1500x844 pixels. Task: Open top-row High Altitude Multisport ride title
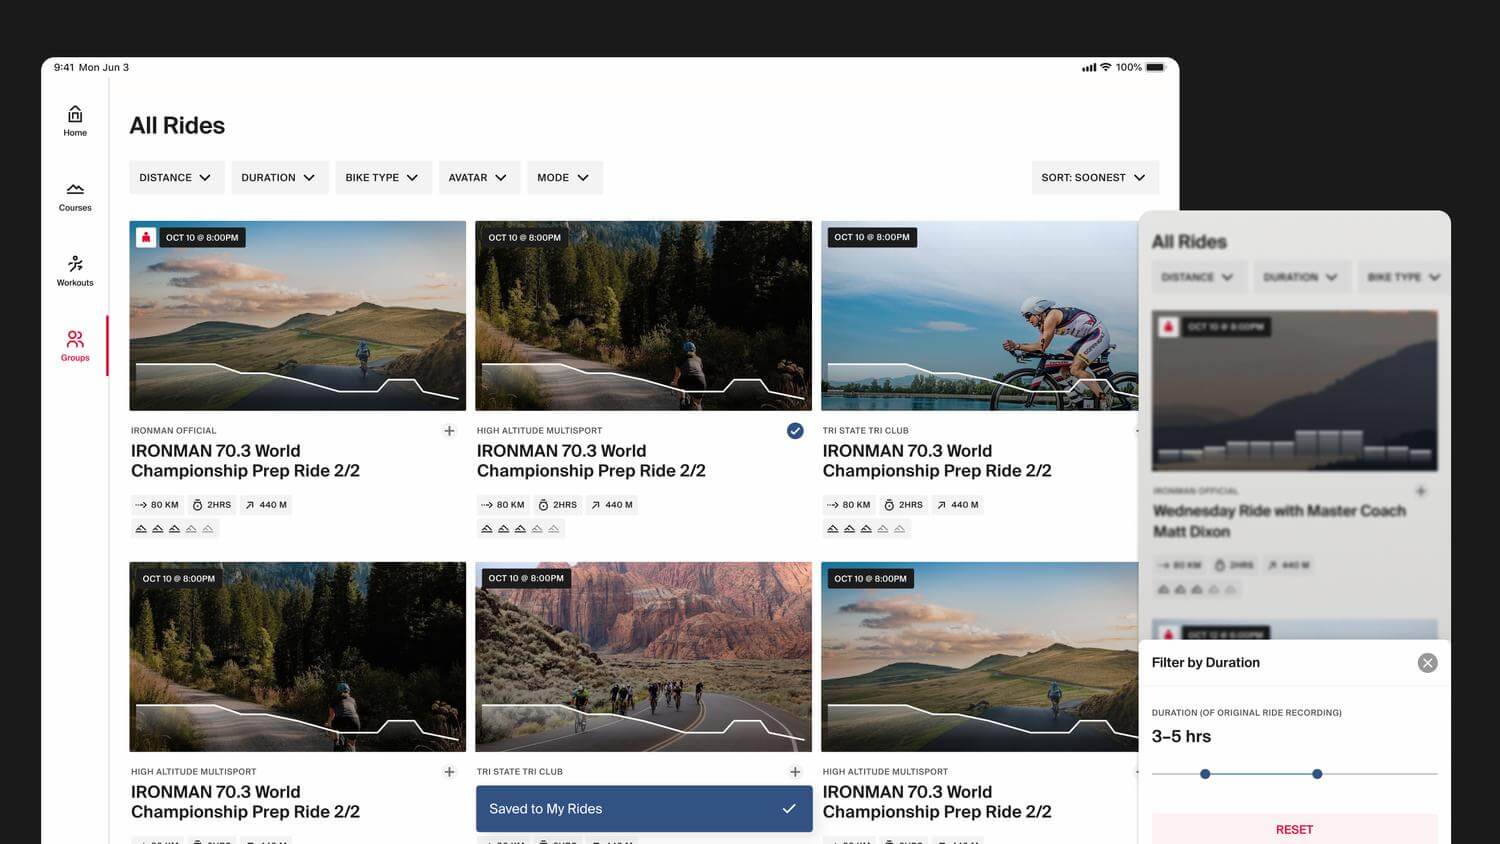591,461
